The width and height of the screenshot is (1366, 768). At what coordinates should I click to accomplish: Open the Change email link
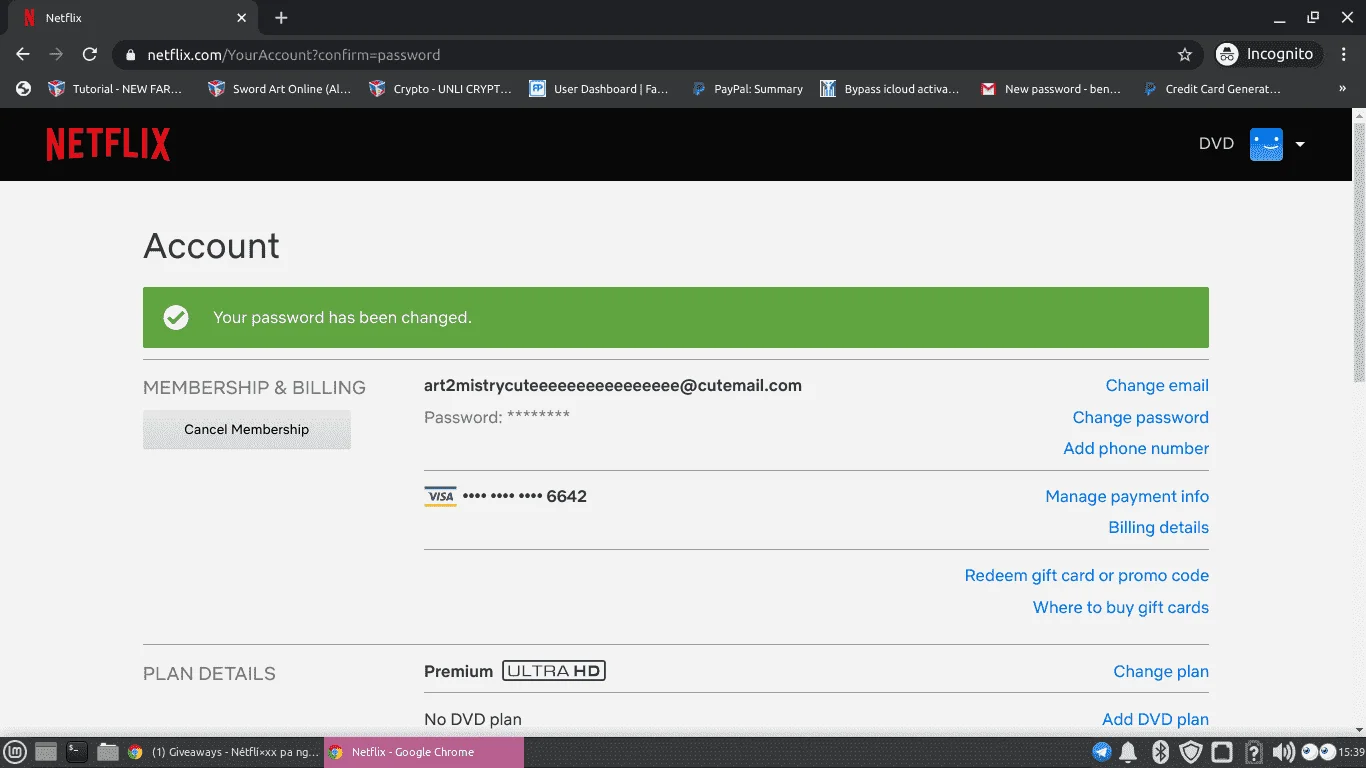(1157, 385)
